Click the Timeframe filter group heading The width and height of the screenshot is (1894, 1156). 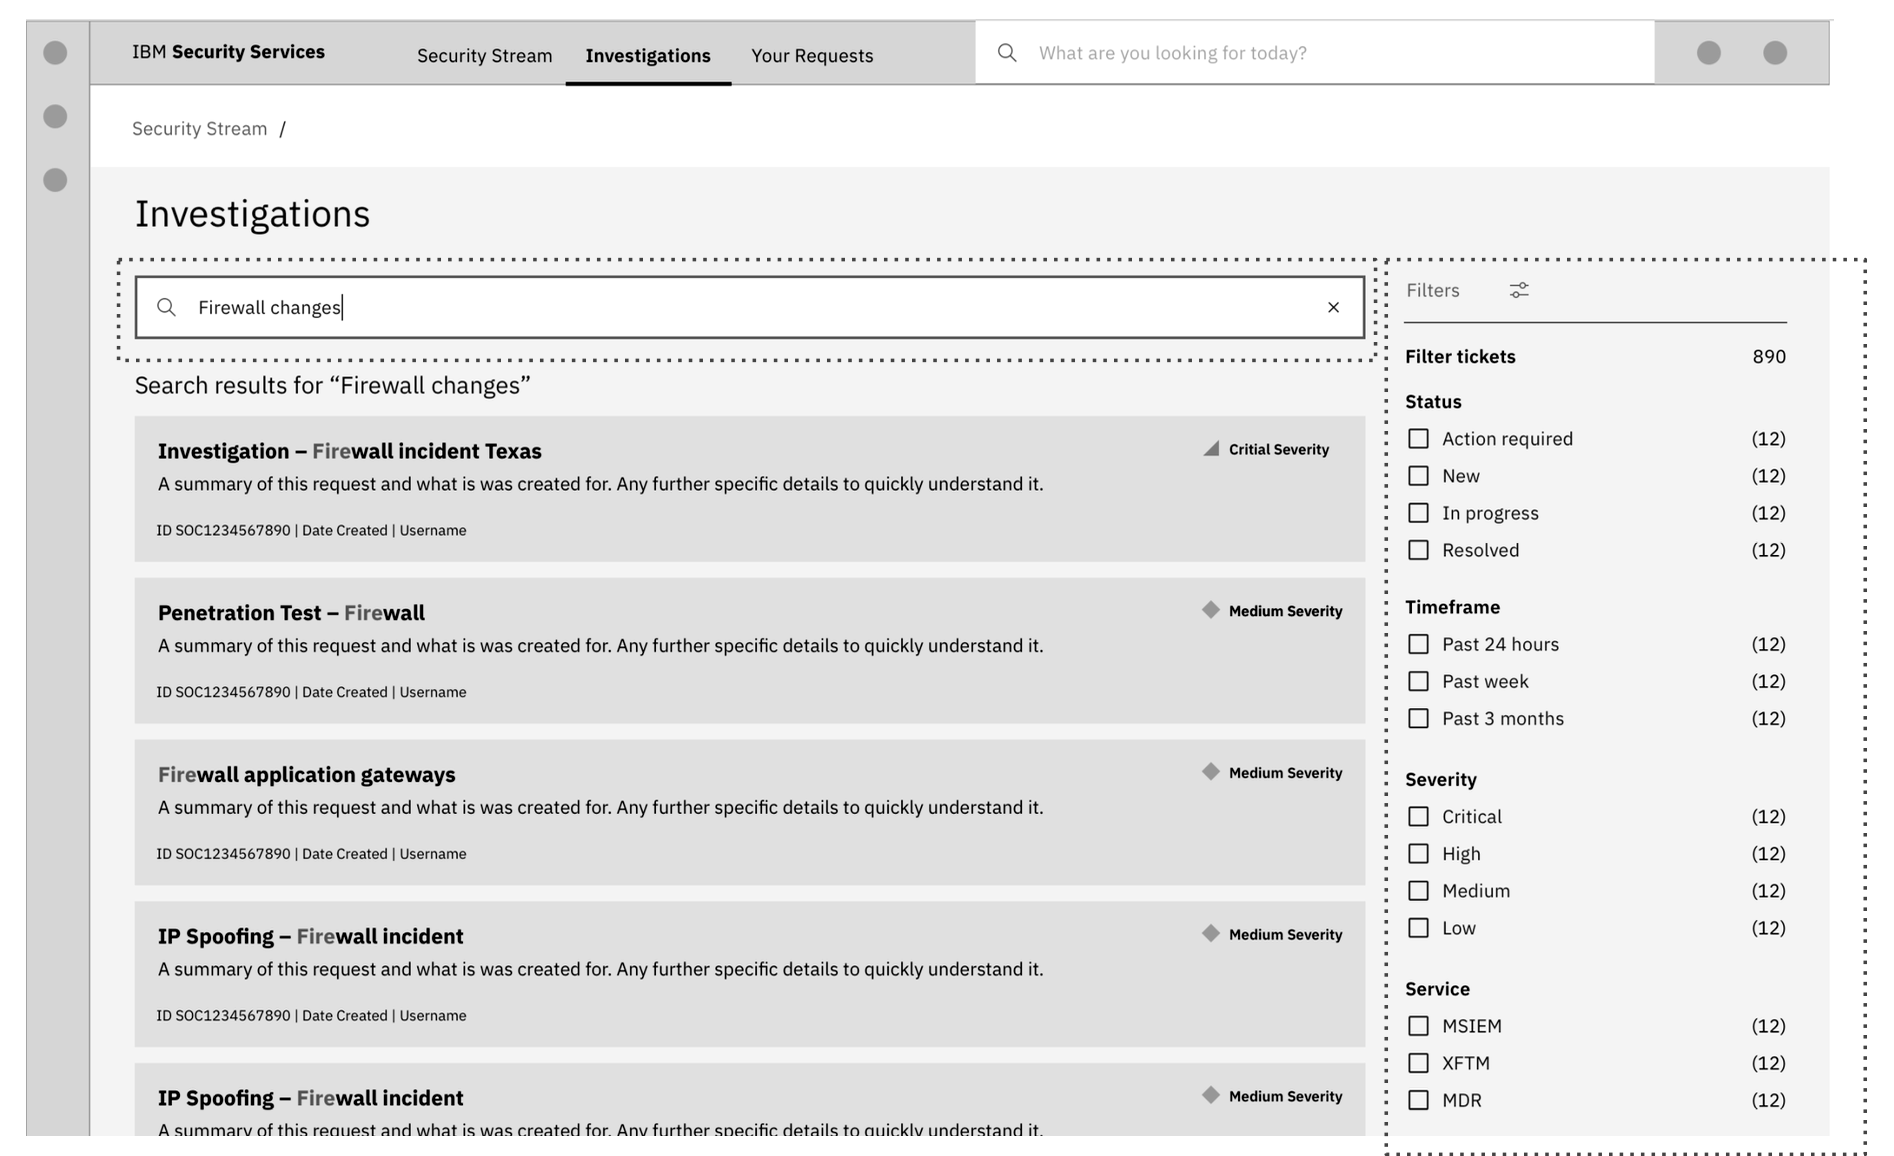click(x=1452, y=607)
